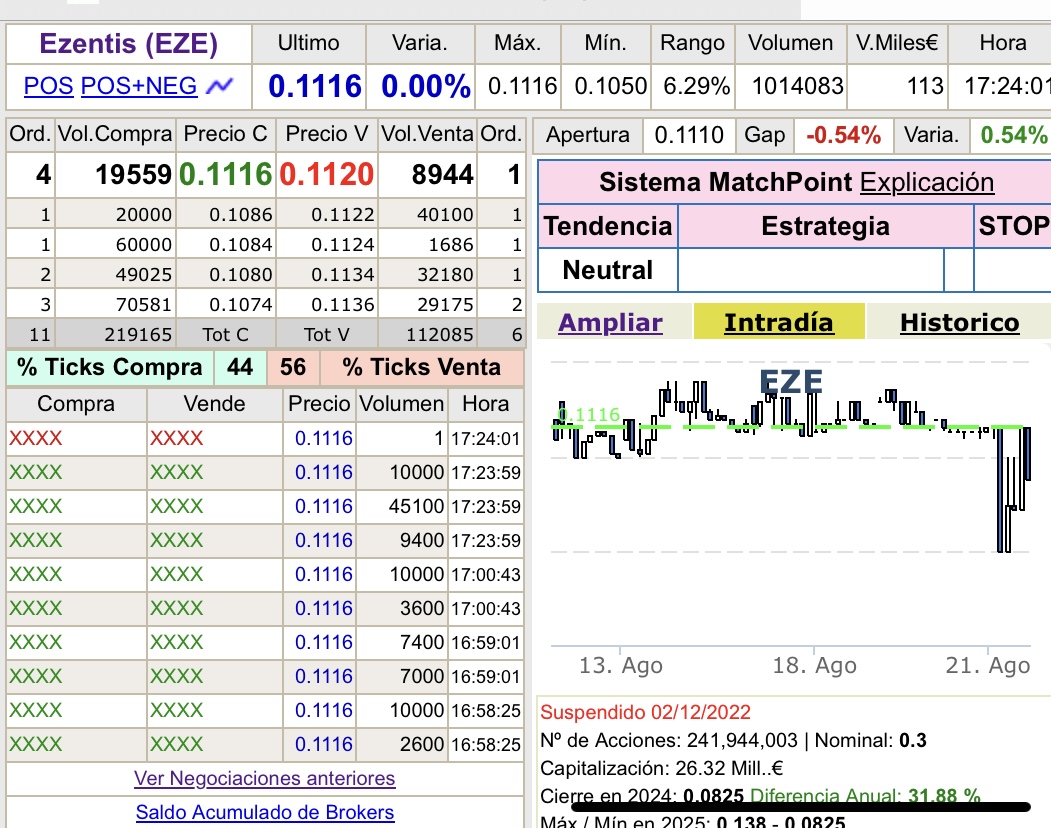The image size is (1051, 828).
Task: Switch to the Intradía chart tab
Action: (779, 322)
